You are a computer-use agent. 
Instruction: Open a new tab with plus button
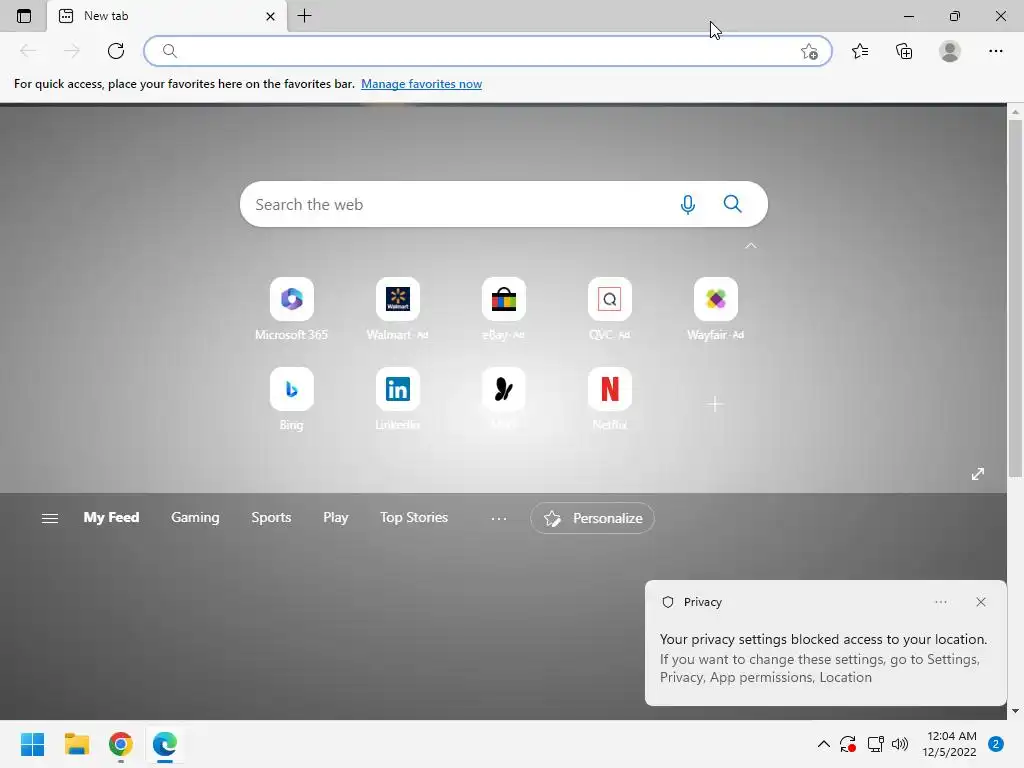(304, 16)
